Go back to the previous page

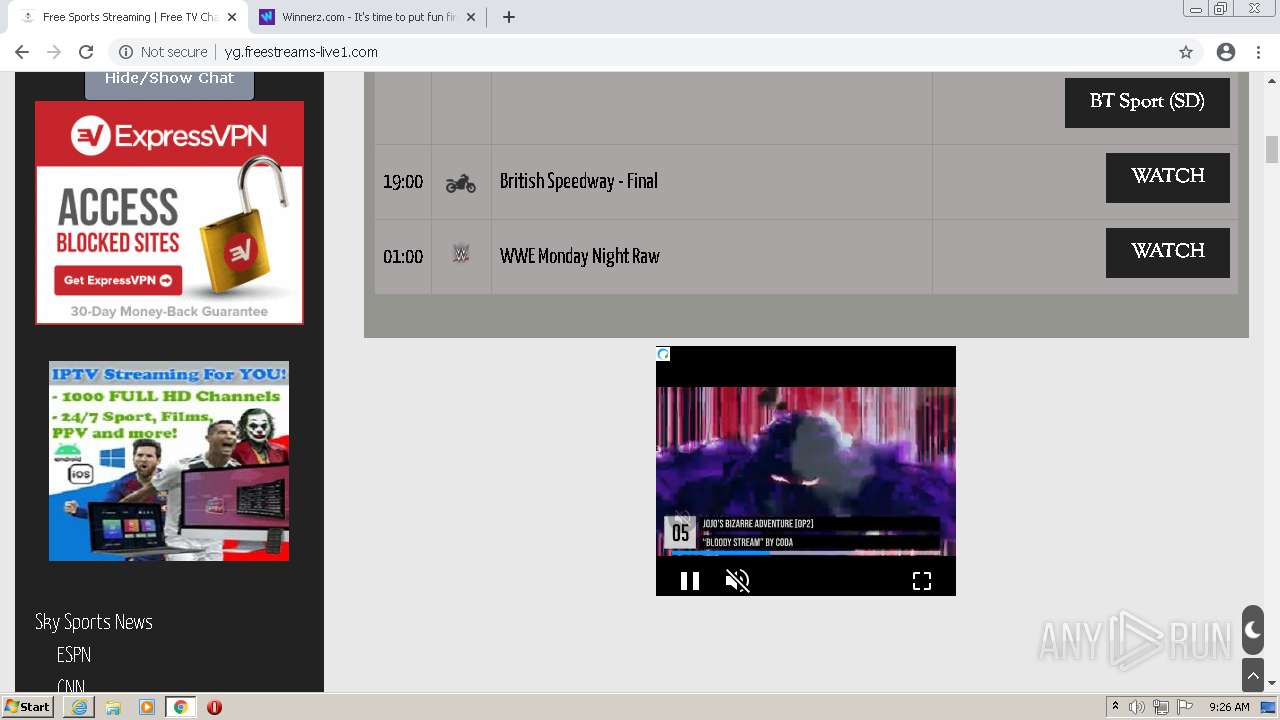(22, 52)
